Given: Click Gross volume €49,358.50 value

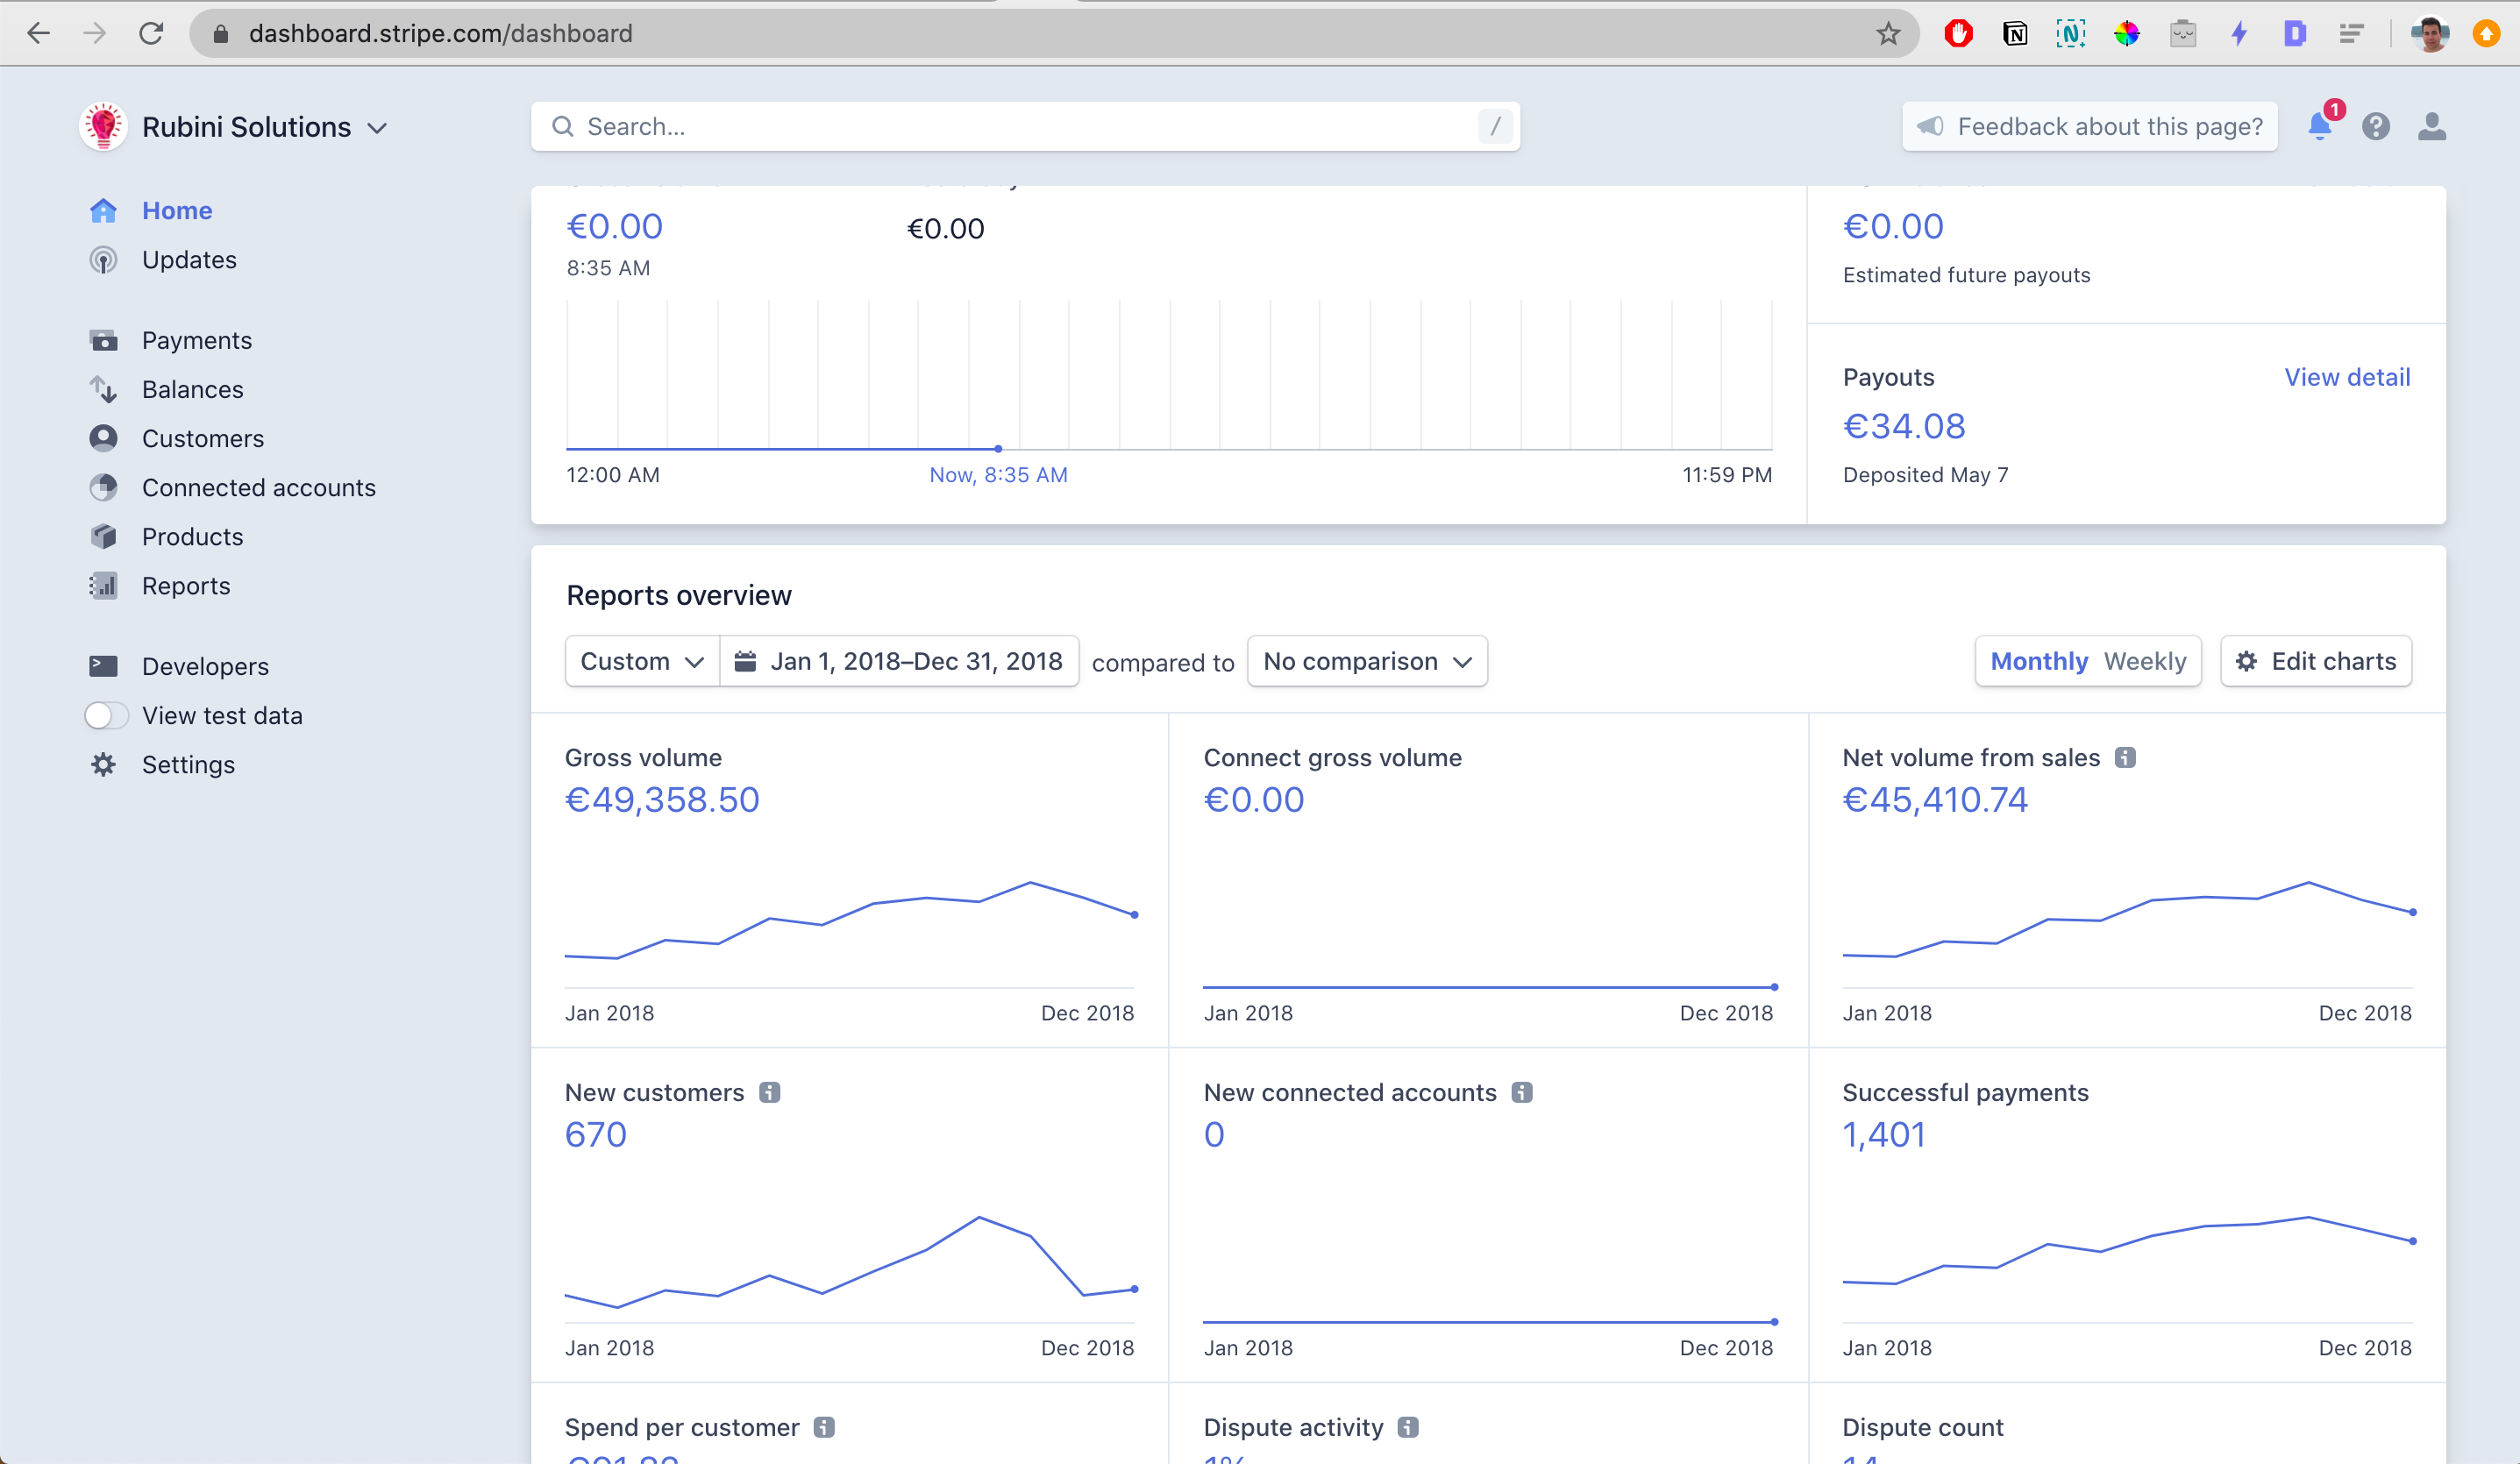Looking at the screenshot, I should [662, 800].
